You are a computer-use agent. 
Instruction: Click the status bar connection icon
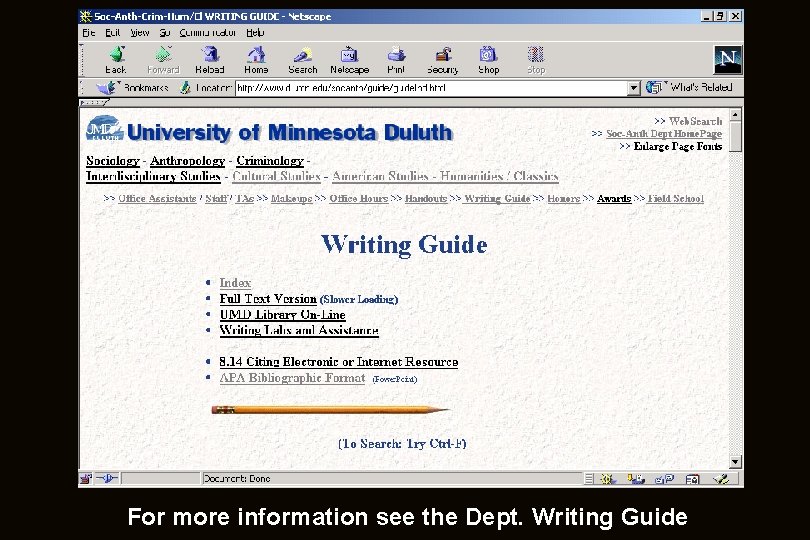click(x=107, y=479)
